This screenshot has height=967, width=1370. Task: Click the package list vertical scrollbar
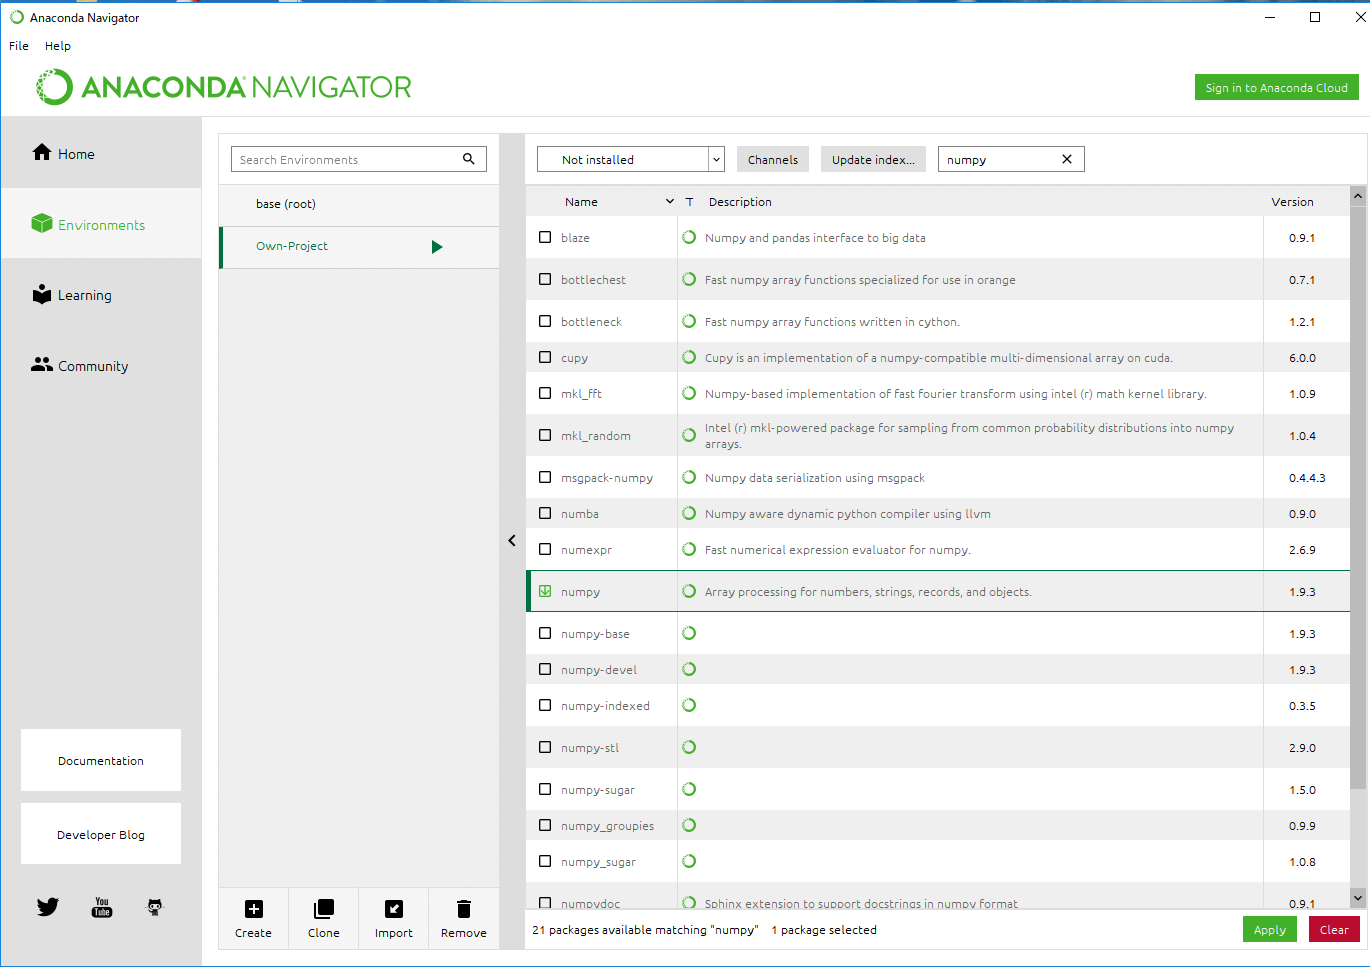click(1358, 497)
